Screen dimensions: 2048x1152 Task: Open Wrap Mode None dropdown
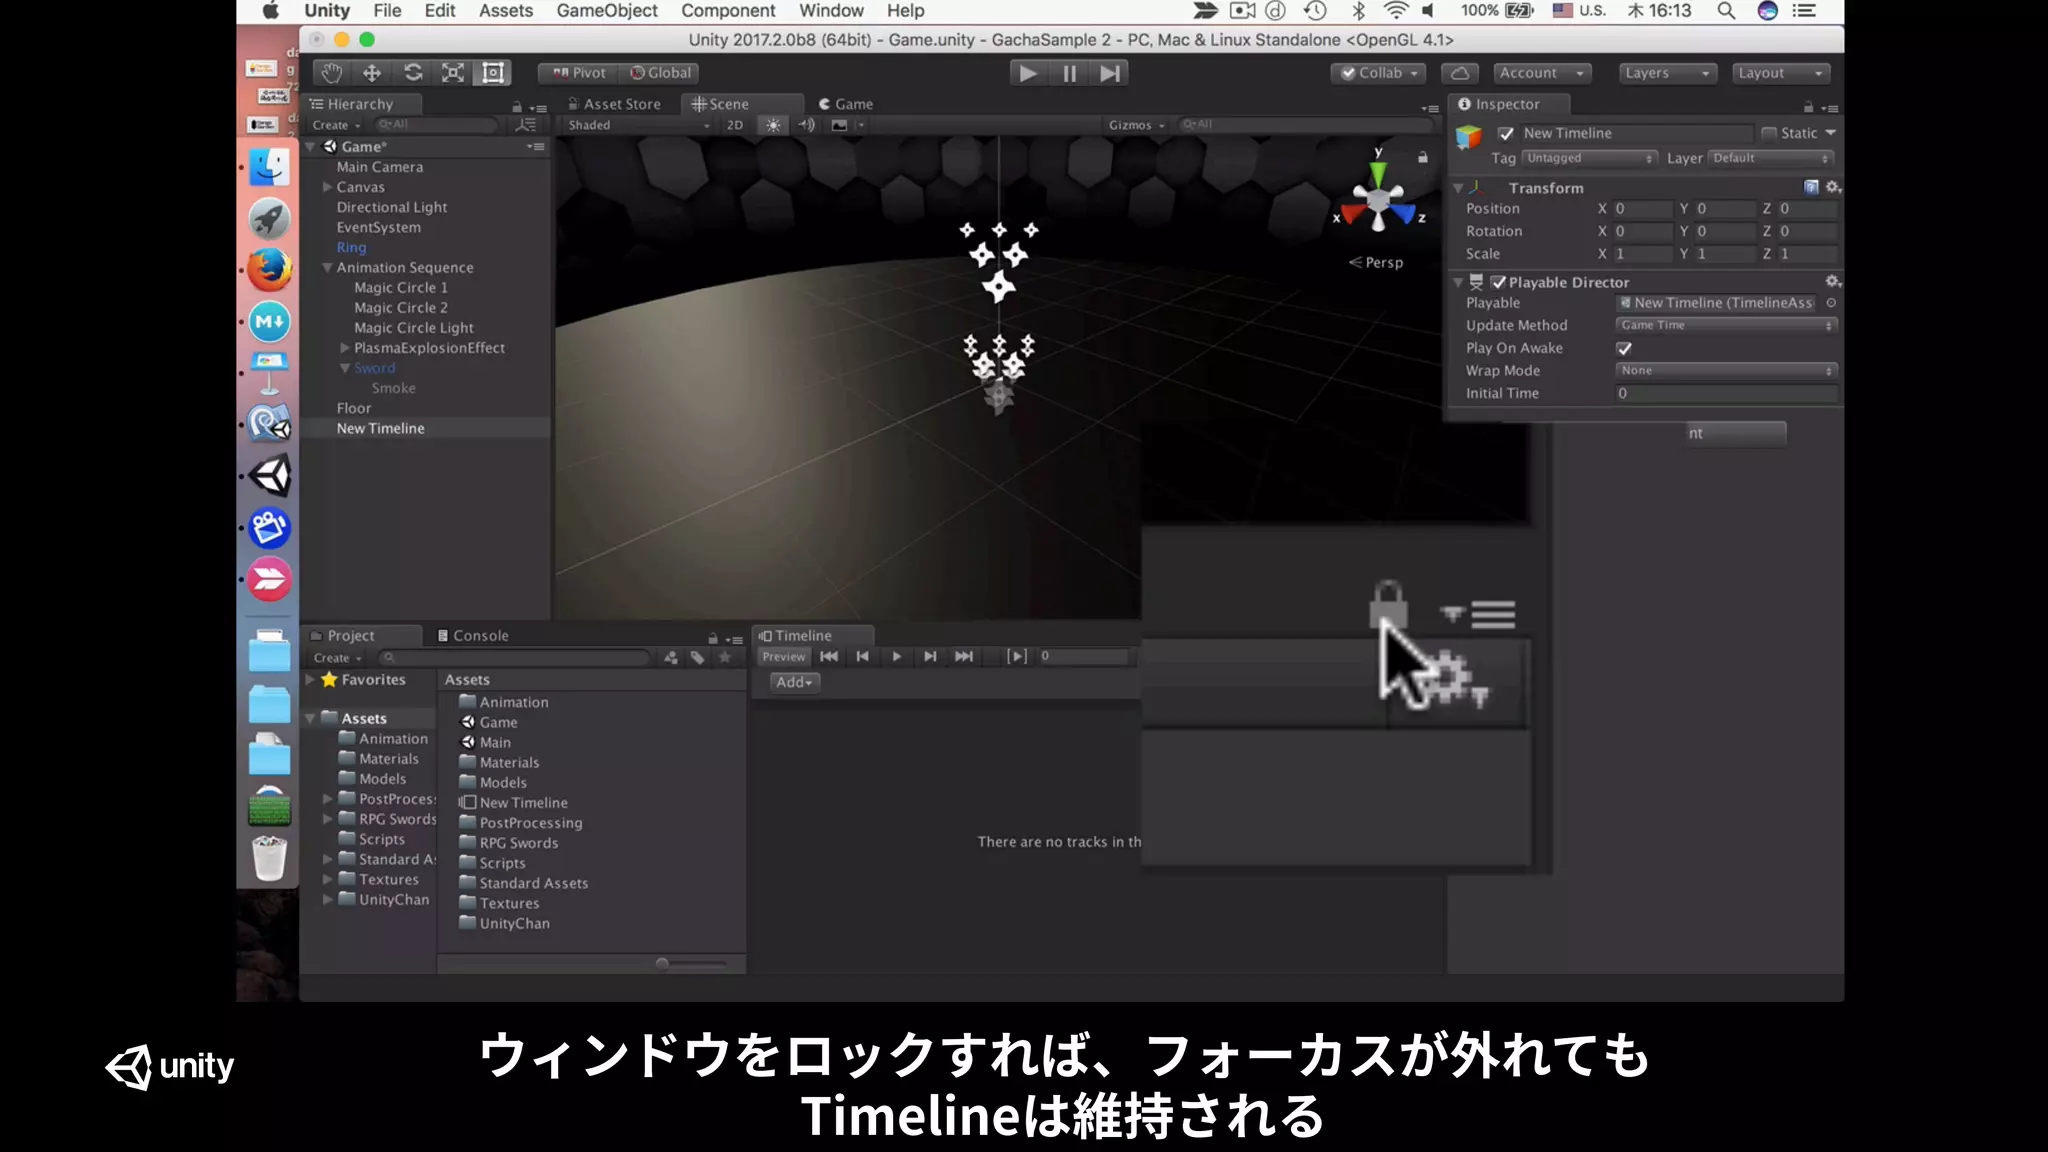(1726, 370)
